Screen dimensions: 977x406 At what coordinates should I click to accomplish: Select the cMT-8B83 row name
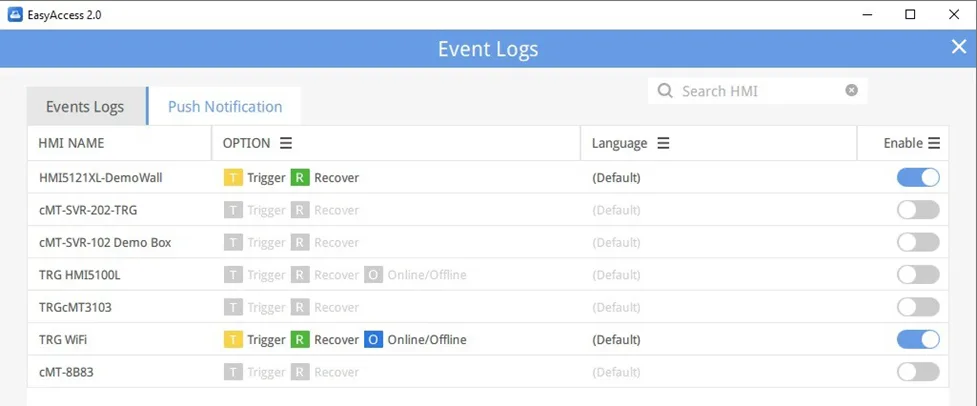pos(66,372)
